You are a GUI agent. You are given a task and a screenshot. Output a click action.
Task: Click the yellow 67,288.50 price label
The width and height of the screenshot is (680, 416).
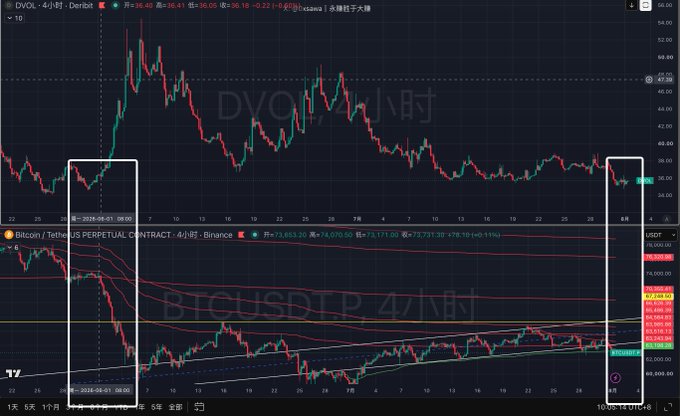pyautogui.click(x=658, y=296)
